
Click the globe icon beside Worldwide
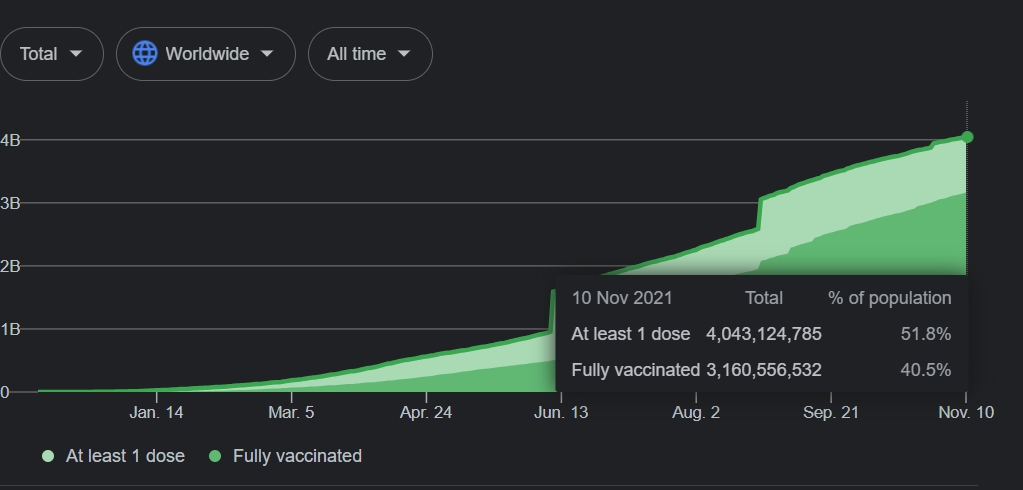click(x=145, y=54)
